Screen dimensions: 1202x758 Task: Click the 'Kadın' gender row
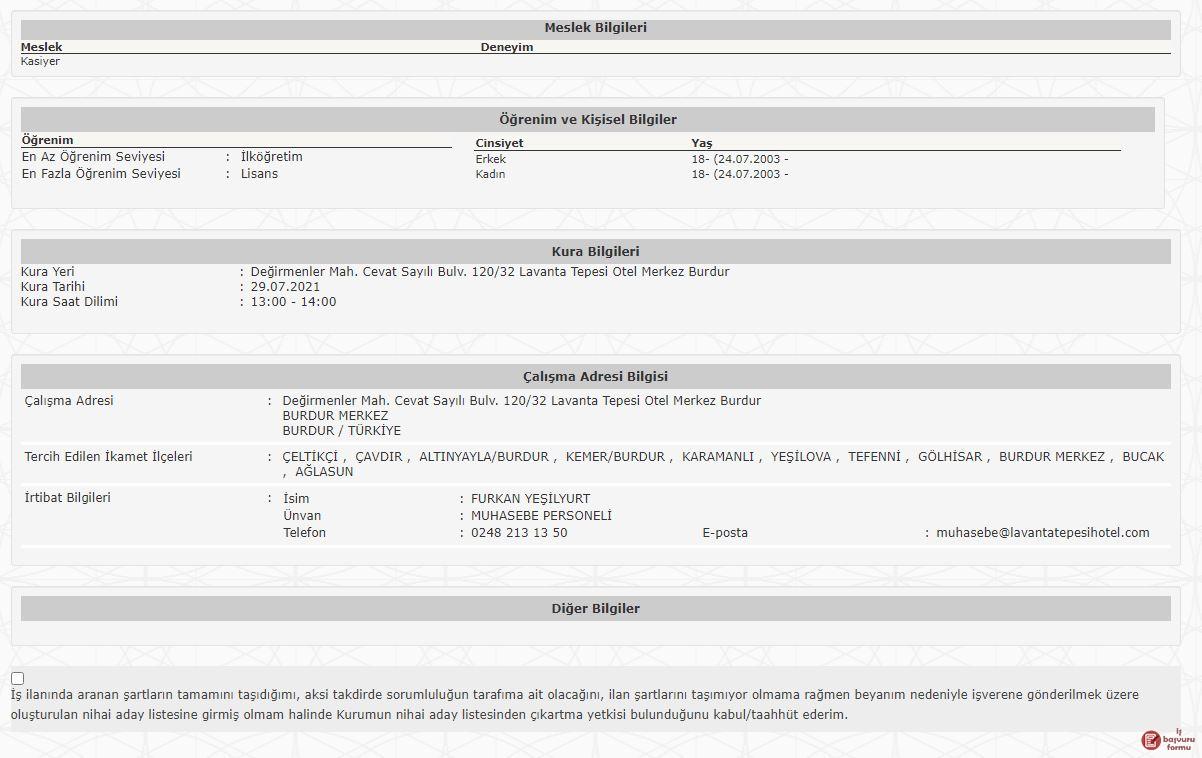(x=490, y=174)
